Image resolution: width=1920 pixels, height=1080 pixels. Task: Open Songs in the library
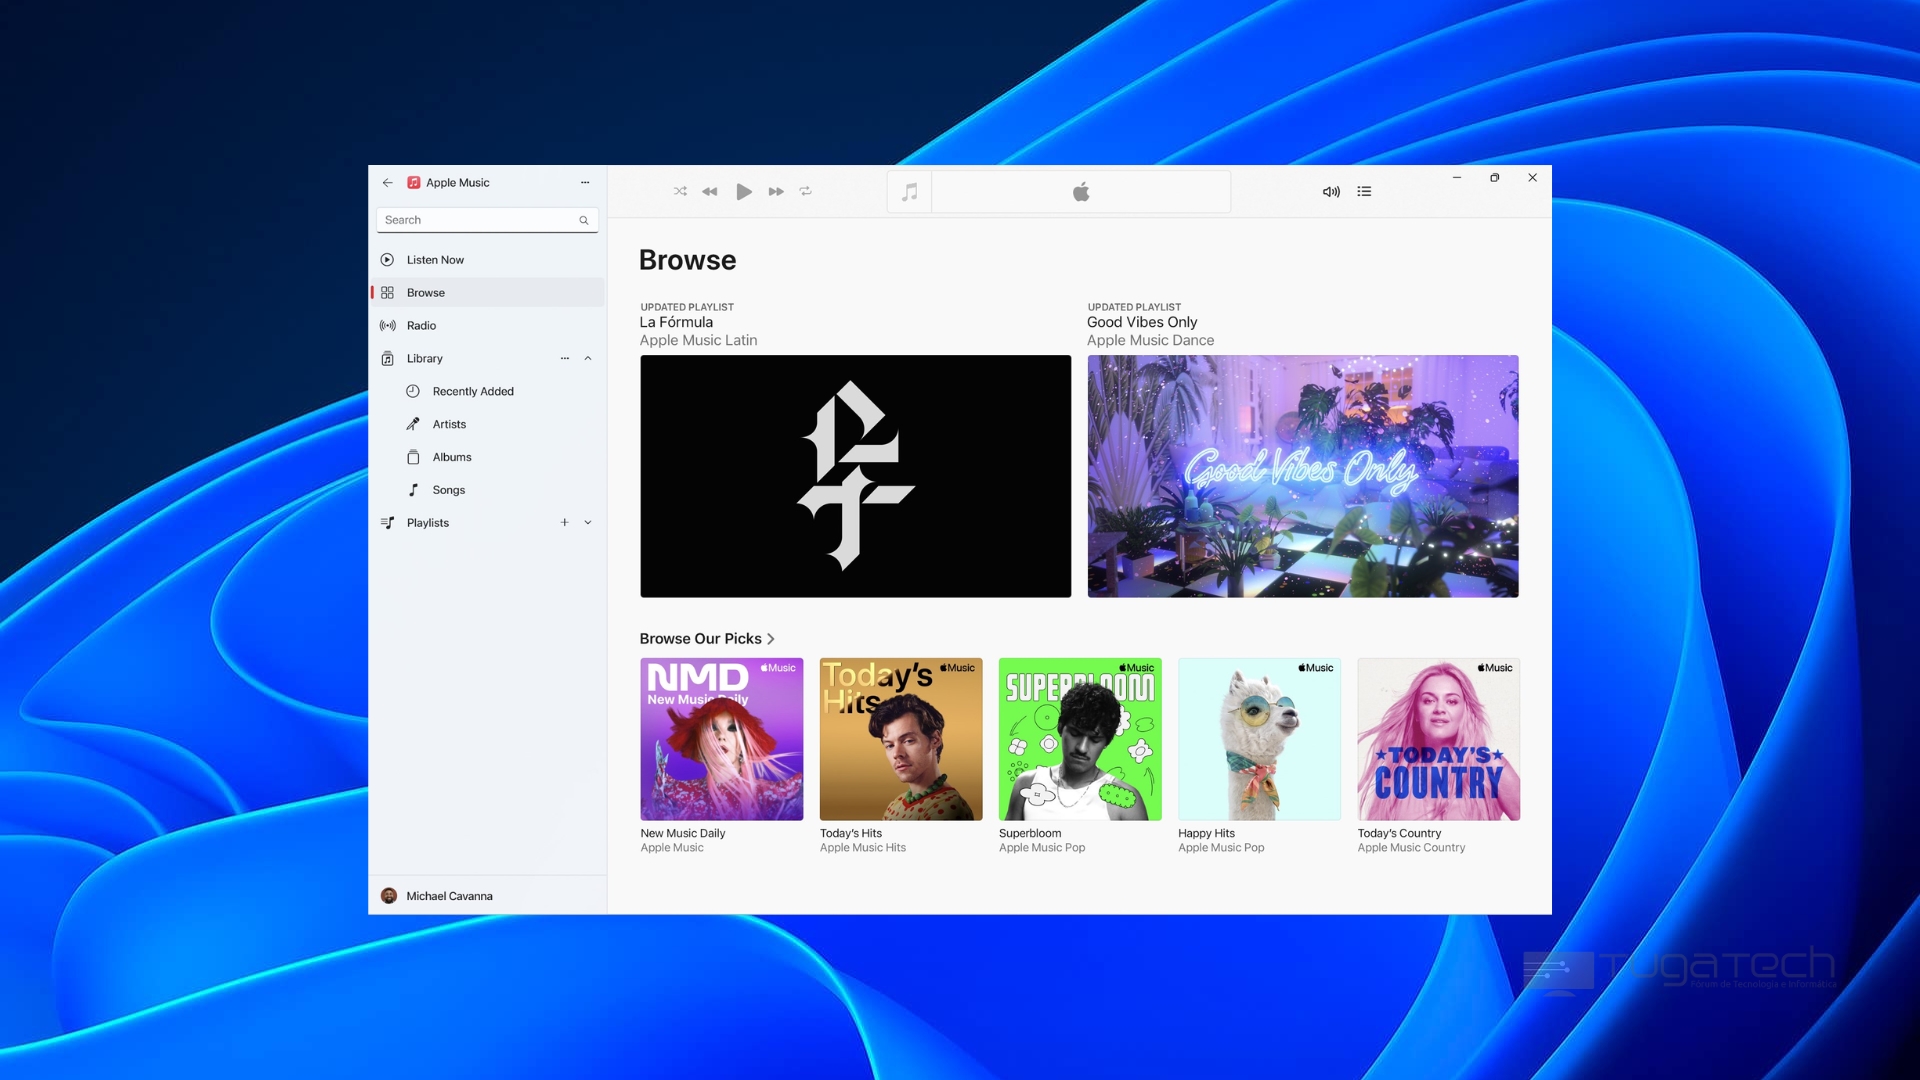pyautogui.click(x=487, y=491)
